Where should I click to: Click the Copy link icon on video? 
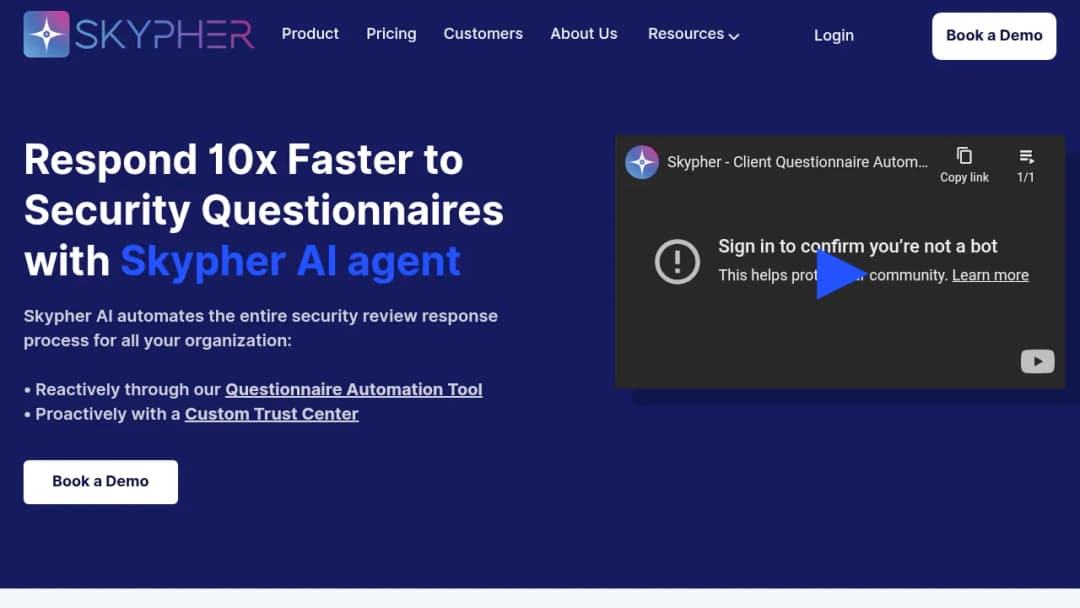964,165
